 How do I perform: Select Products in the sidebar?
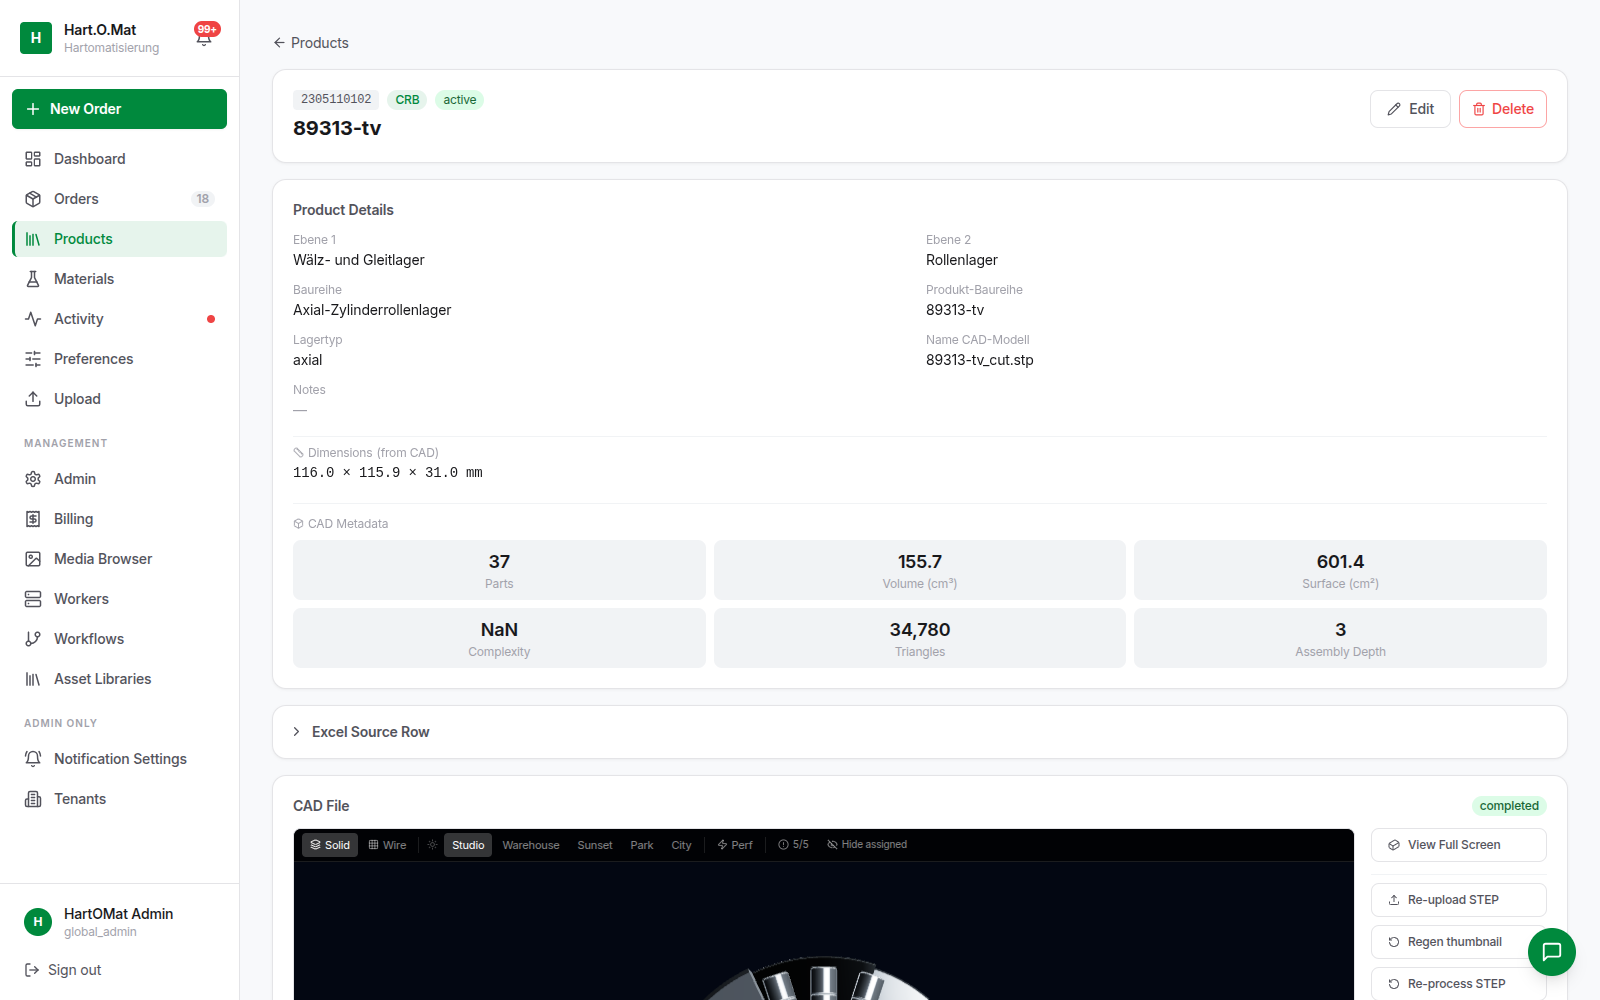(119, 239)
